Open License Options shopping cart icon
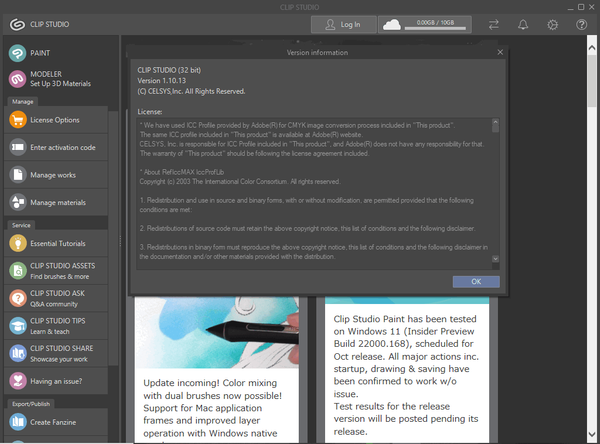Viewport: 600px width, 444px height. (x=18, y=120)
